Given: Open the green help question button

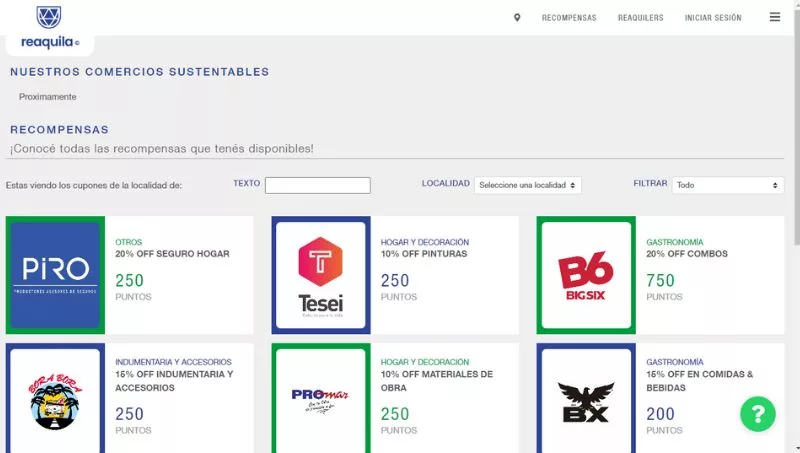Looking at the screenshot, I should pos(758,413).
